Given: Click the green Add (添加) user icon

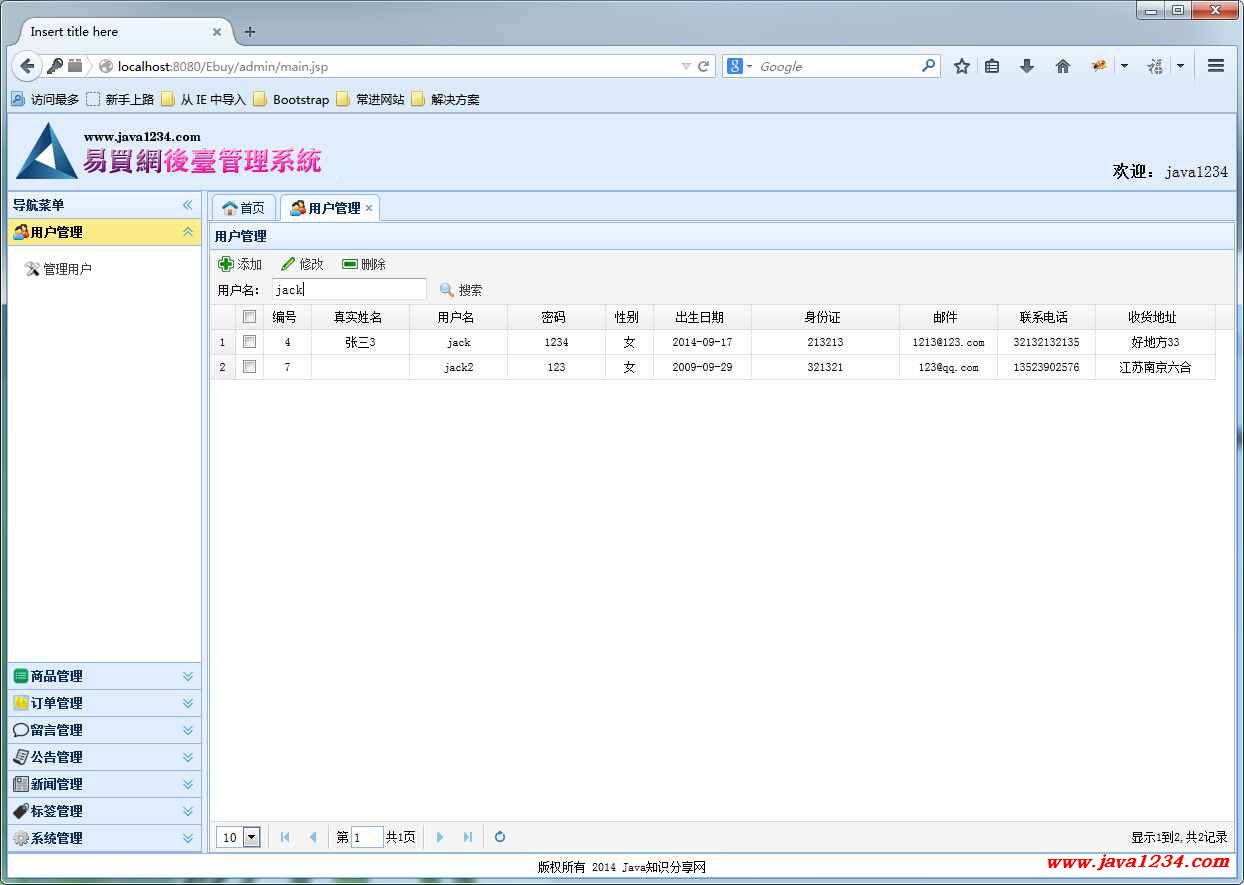Looking at the screenshot, I should point(226,264).
